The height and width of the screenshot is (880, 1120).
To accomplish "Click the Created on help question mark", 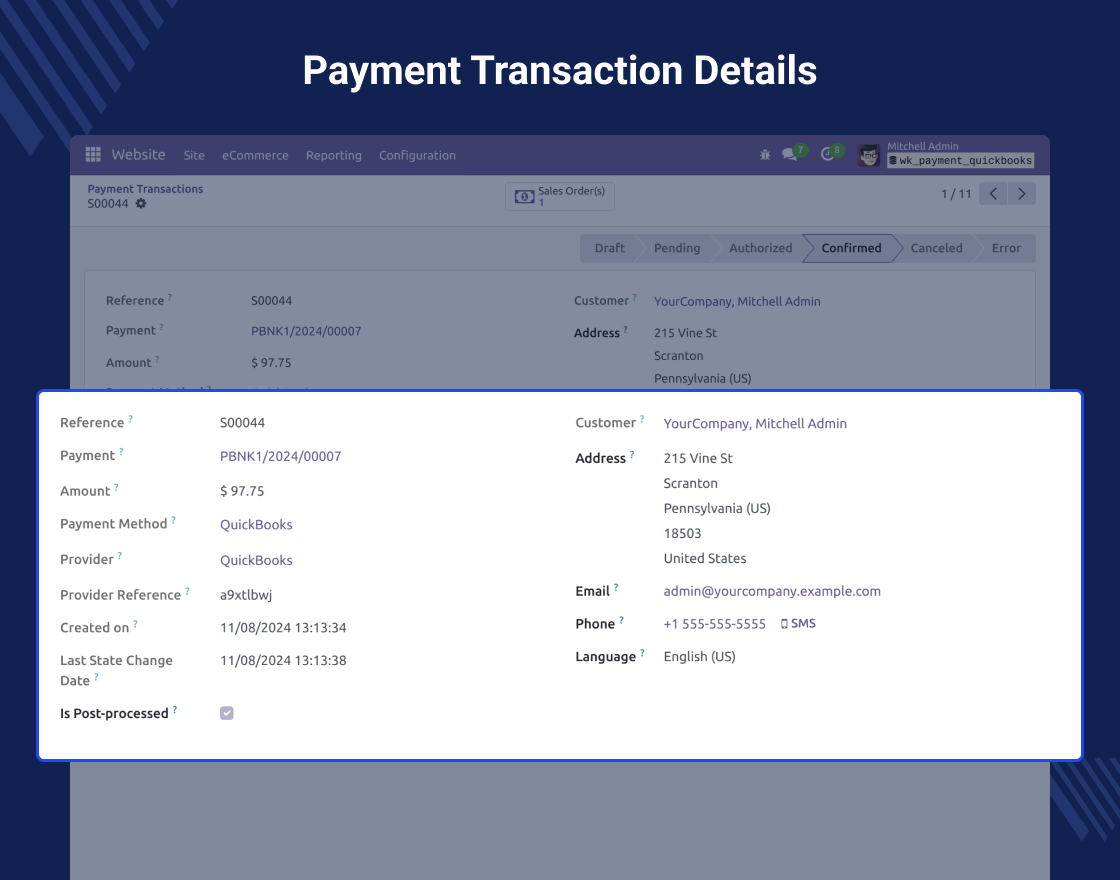I will (135, 624).
